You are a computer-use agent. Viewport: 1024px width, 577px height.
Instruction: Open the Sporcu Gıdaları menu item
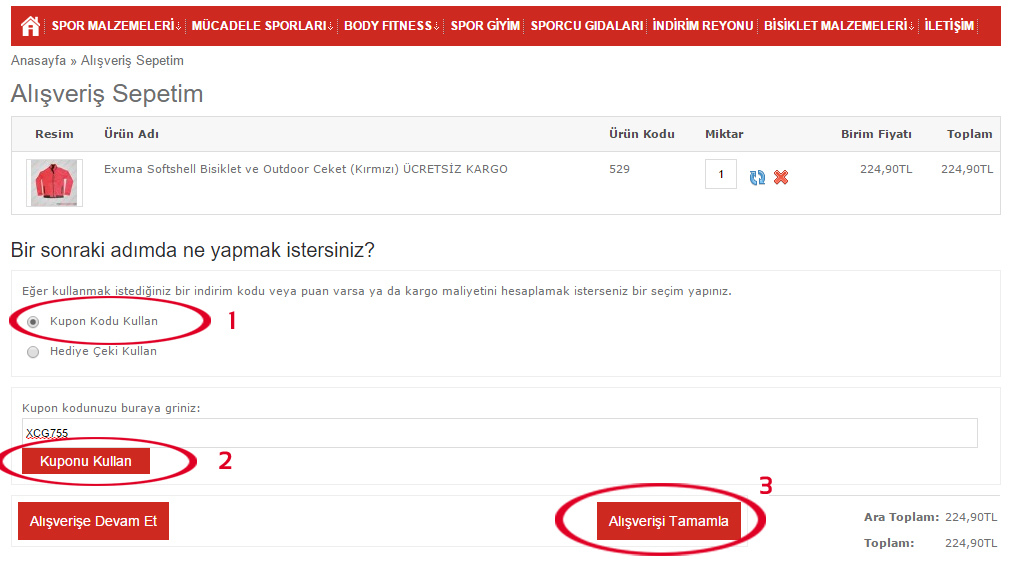coord(586,26)
